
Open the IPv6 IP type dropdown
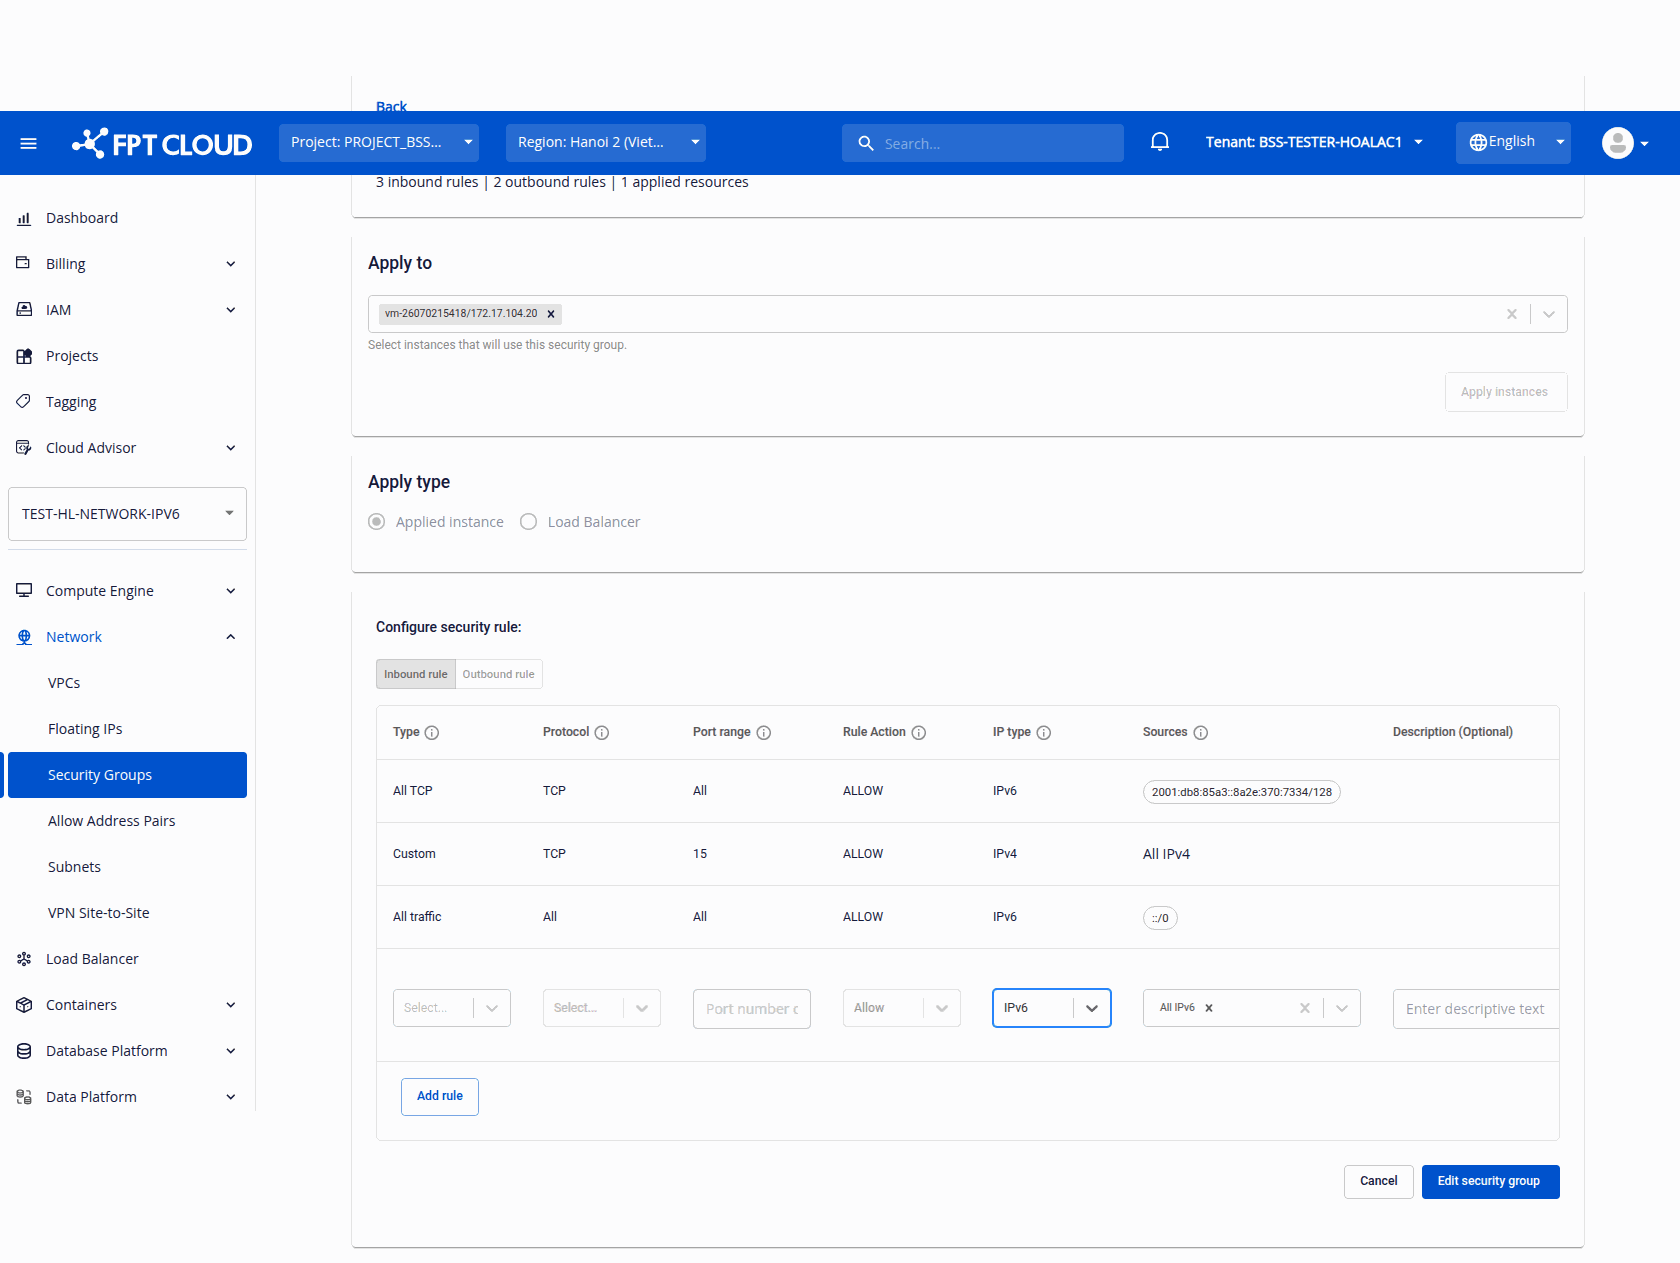click(1052, 1008)
